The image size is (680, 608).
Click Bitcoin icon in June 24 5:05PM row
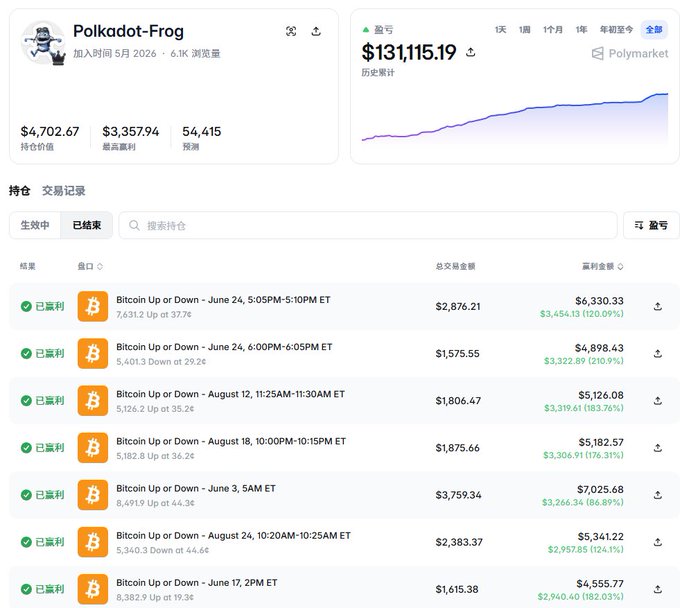[93, 306]
